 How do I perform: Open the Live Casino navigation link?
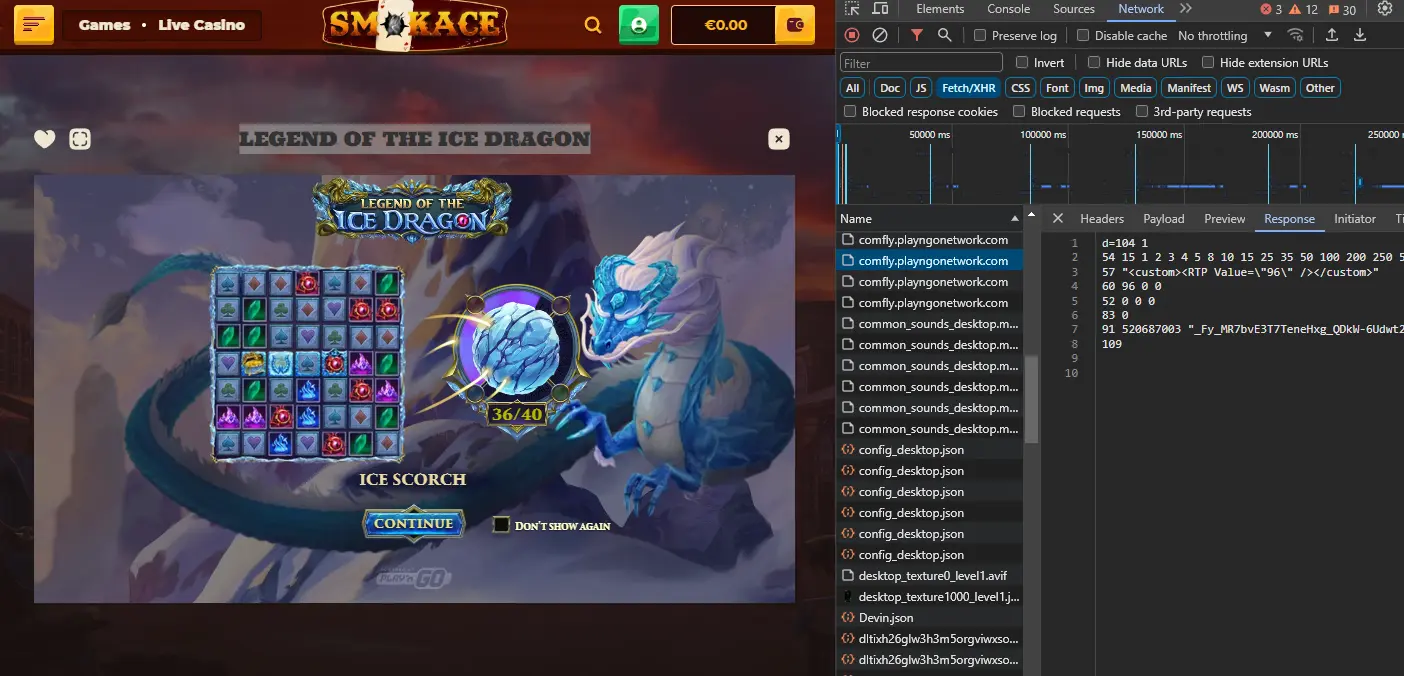point(201,25)
